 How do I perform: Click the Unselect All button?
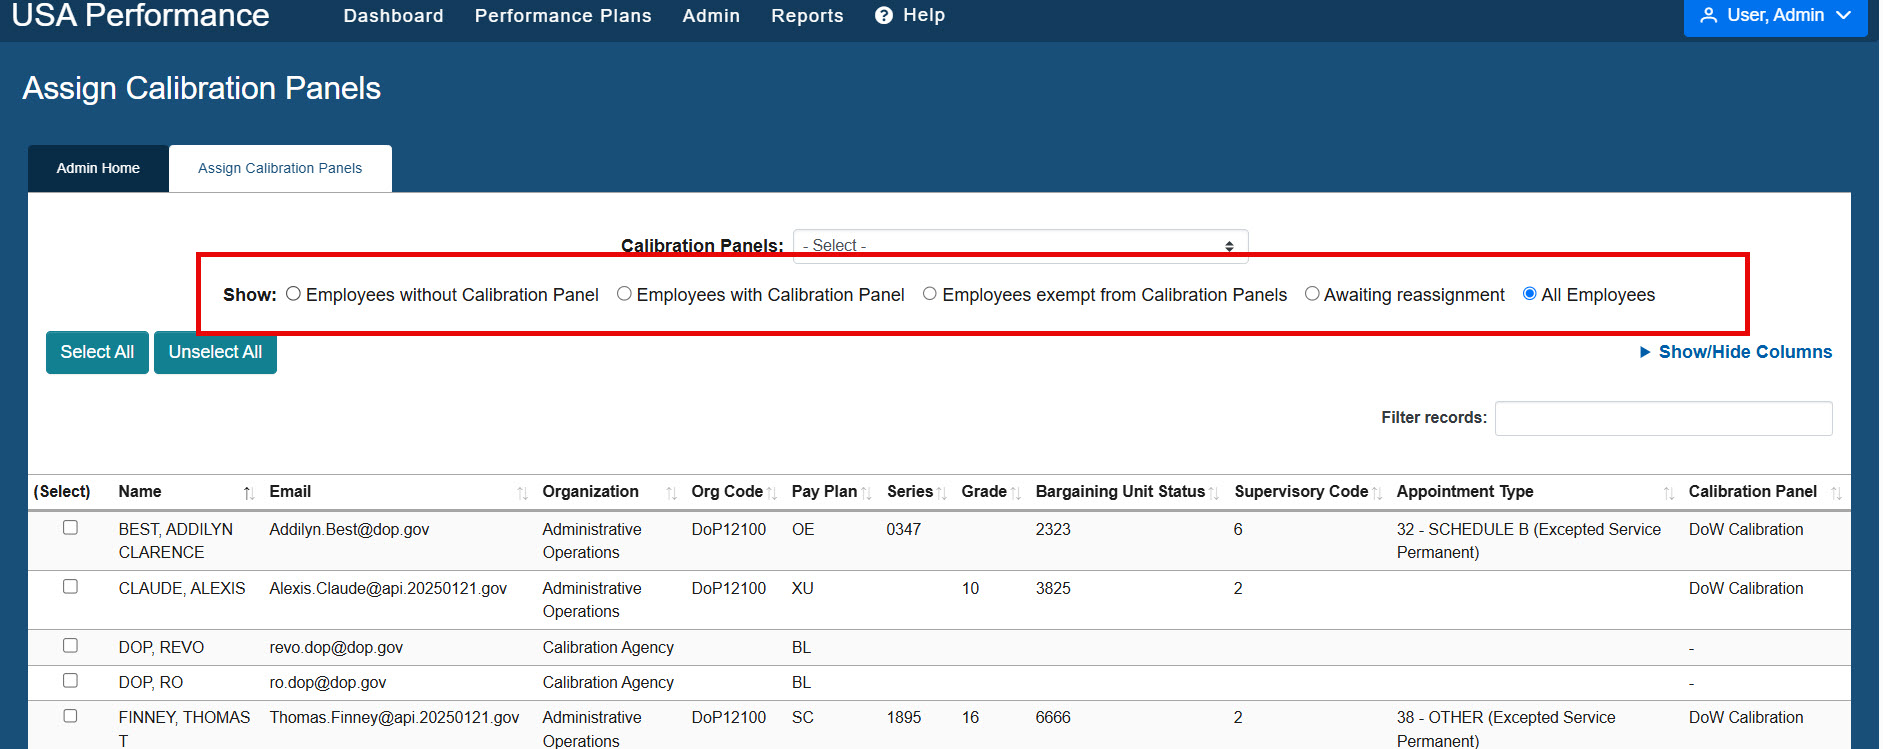point(215,352)
